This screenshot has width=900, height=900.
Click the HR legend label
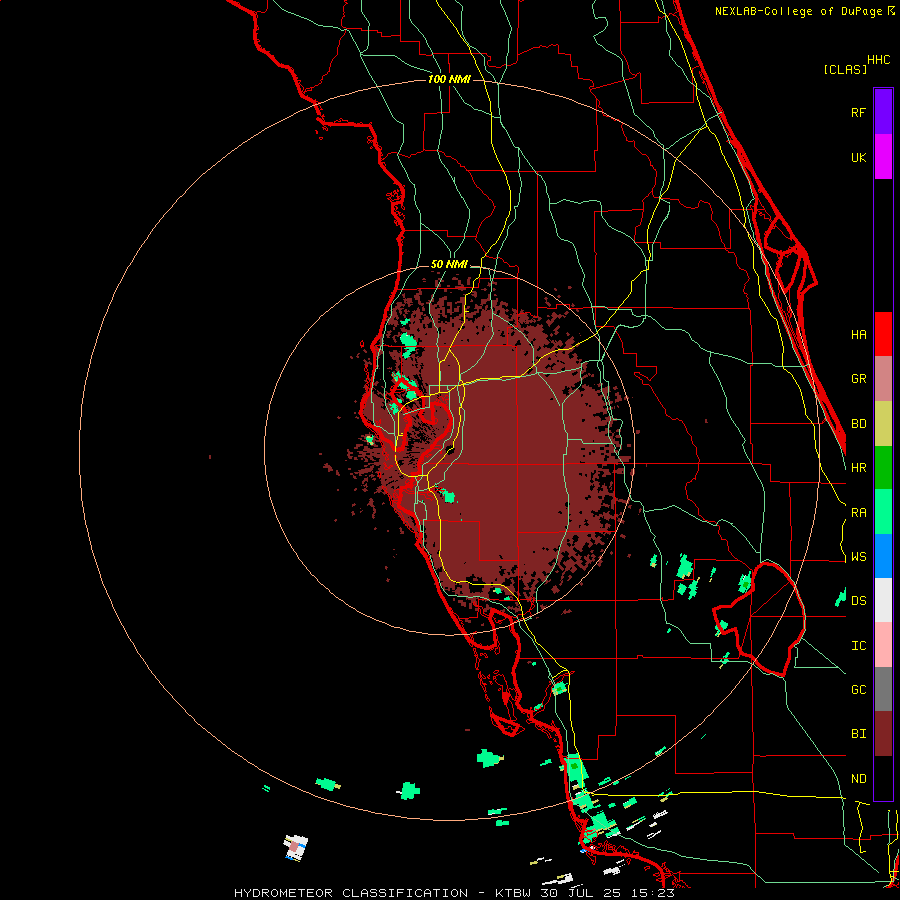[858, 468]
